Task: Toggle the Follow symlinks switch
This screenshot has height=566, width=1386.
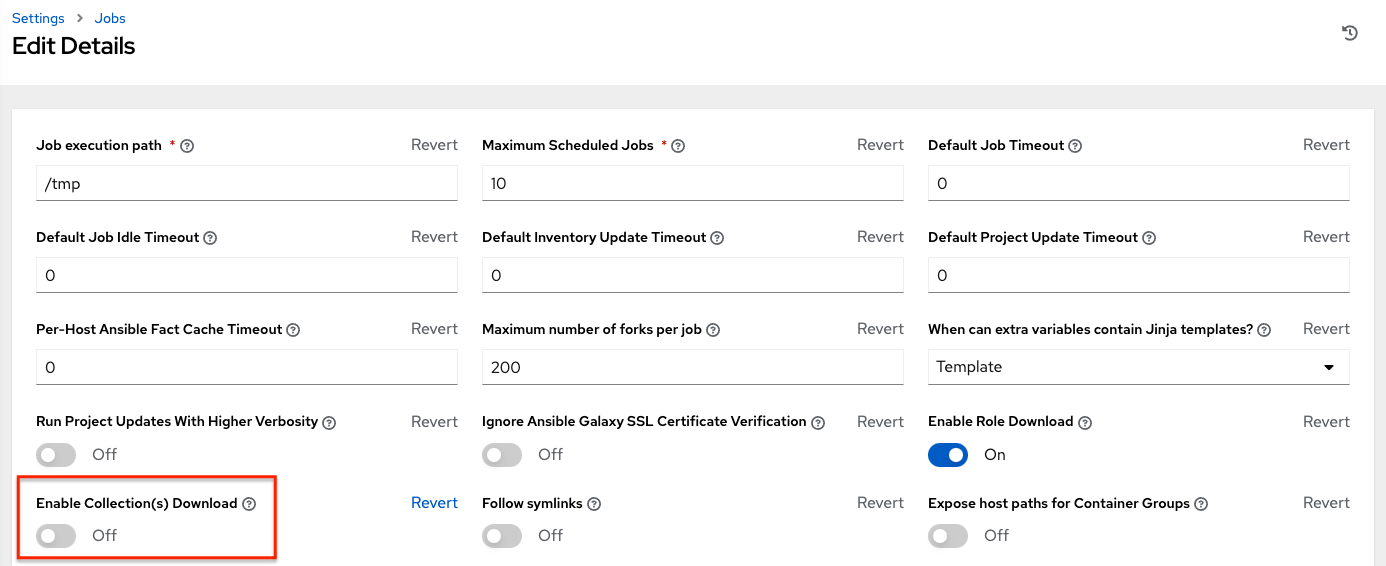Action: [x=502, y=536]
